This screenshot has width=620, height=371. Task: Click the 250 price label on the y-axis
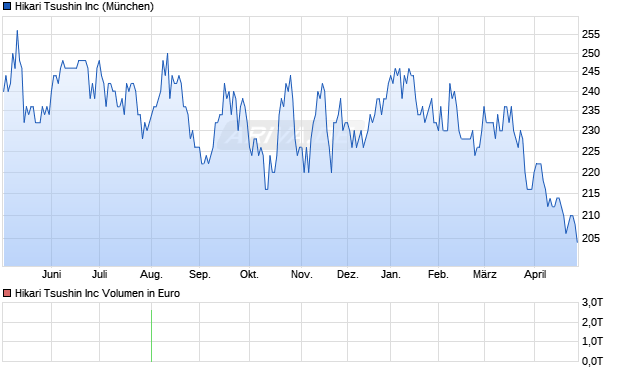(591, 53)
